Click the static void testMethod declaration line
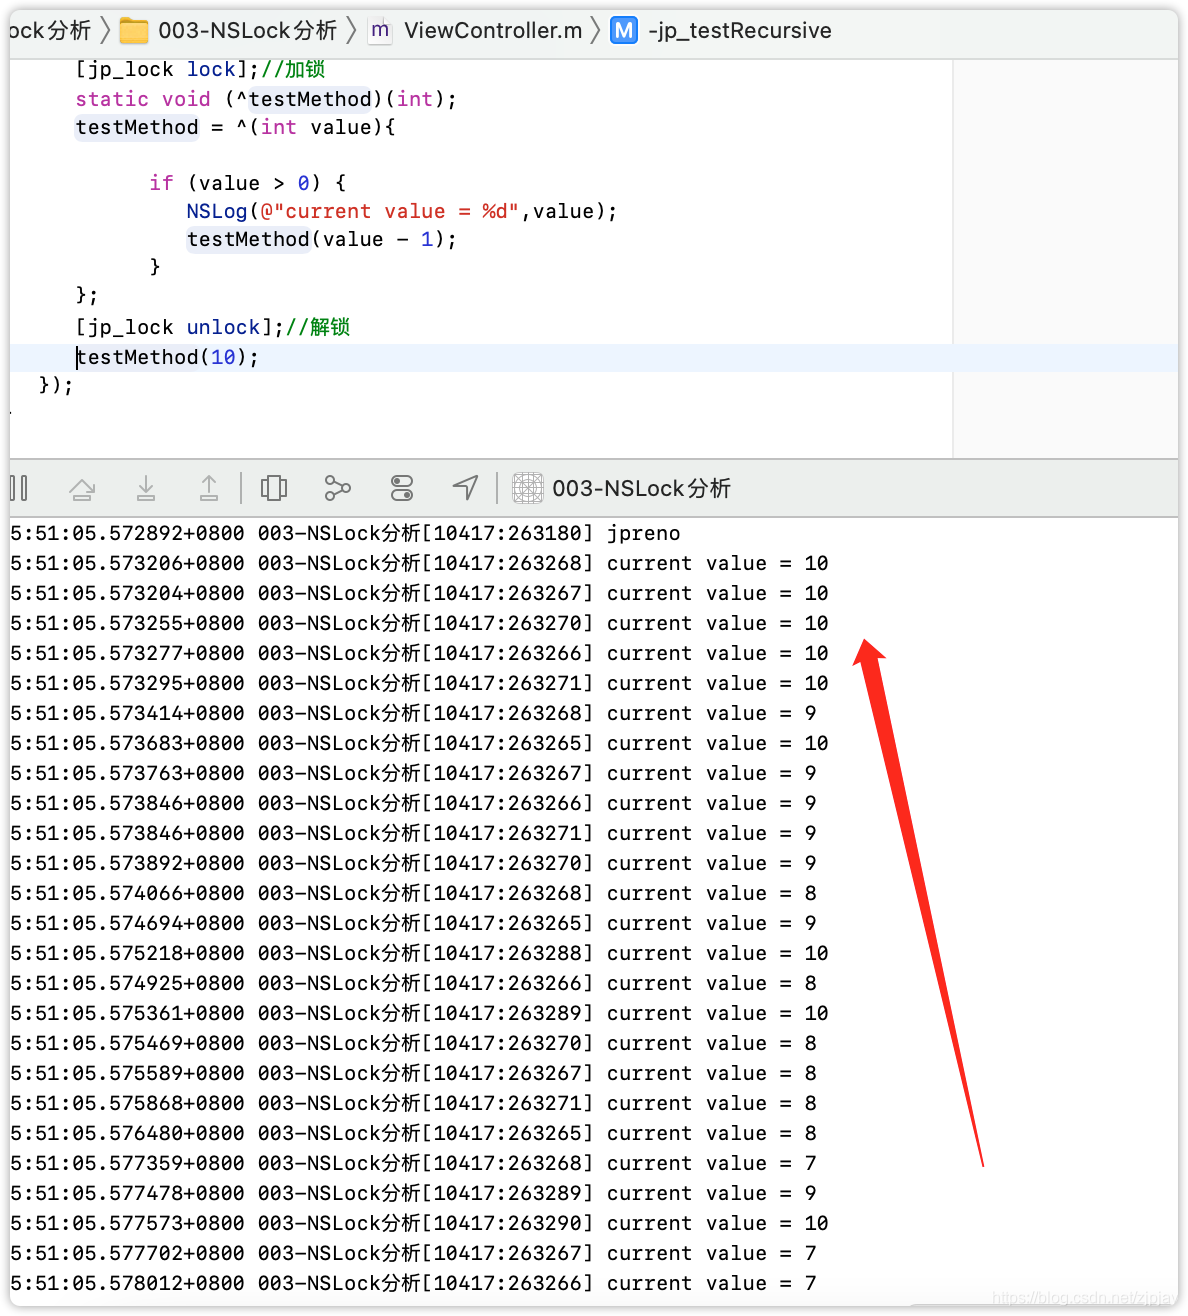Screen dimensions: 1188x1316 point(266,99)
